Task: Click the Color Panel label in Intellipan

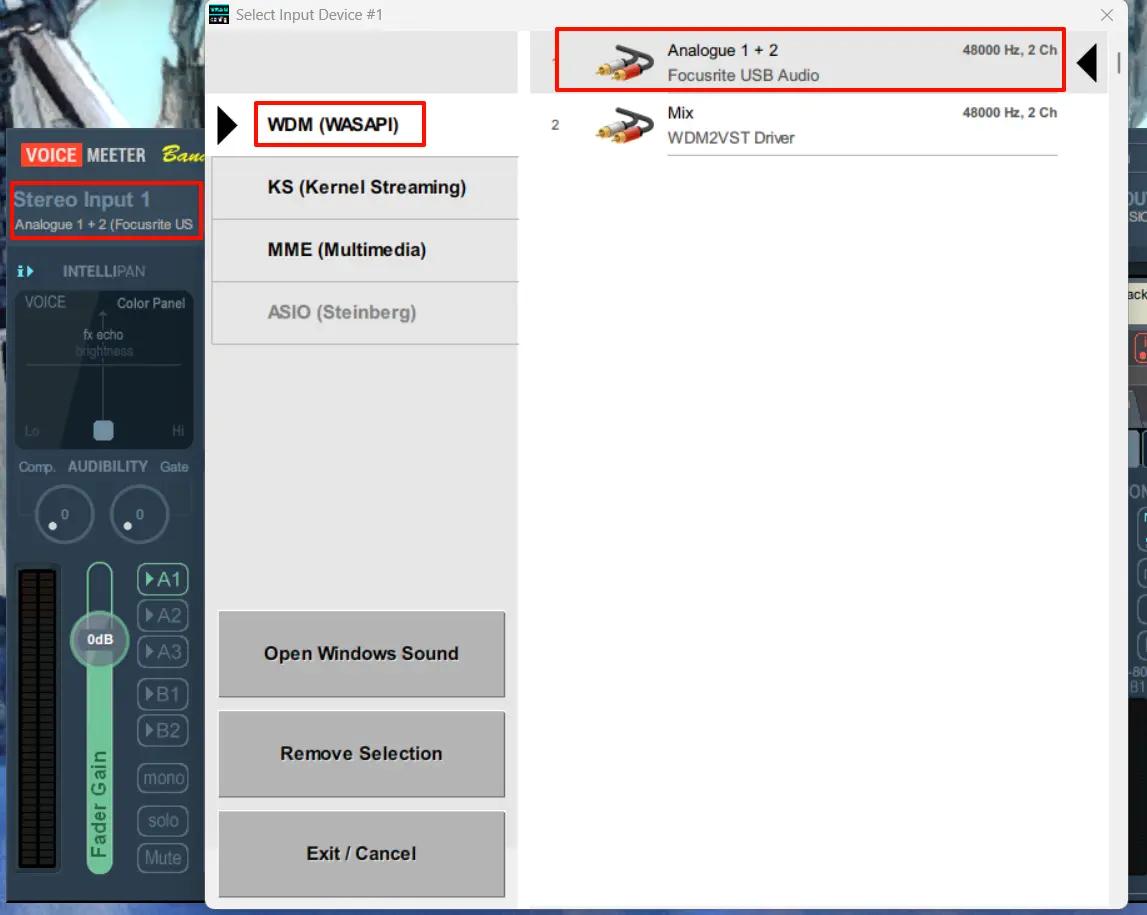Action: pos(151,303)
